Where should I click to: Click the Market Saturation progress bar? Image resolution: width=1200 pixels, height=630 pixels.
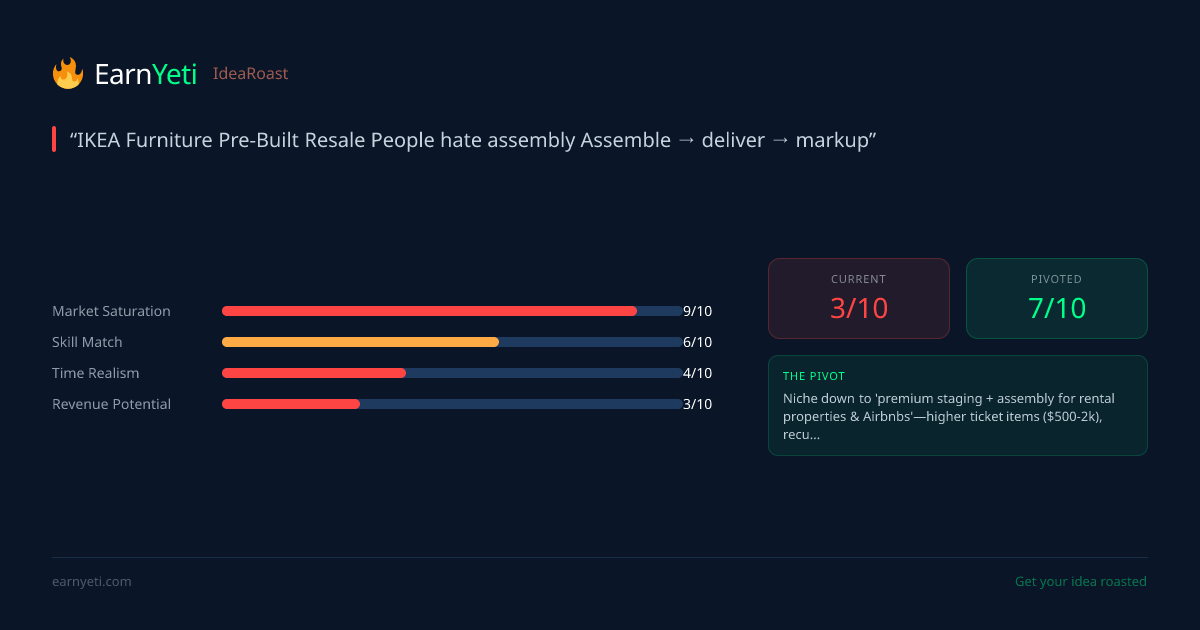point(451,311)
